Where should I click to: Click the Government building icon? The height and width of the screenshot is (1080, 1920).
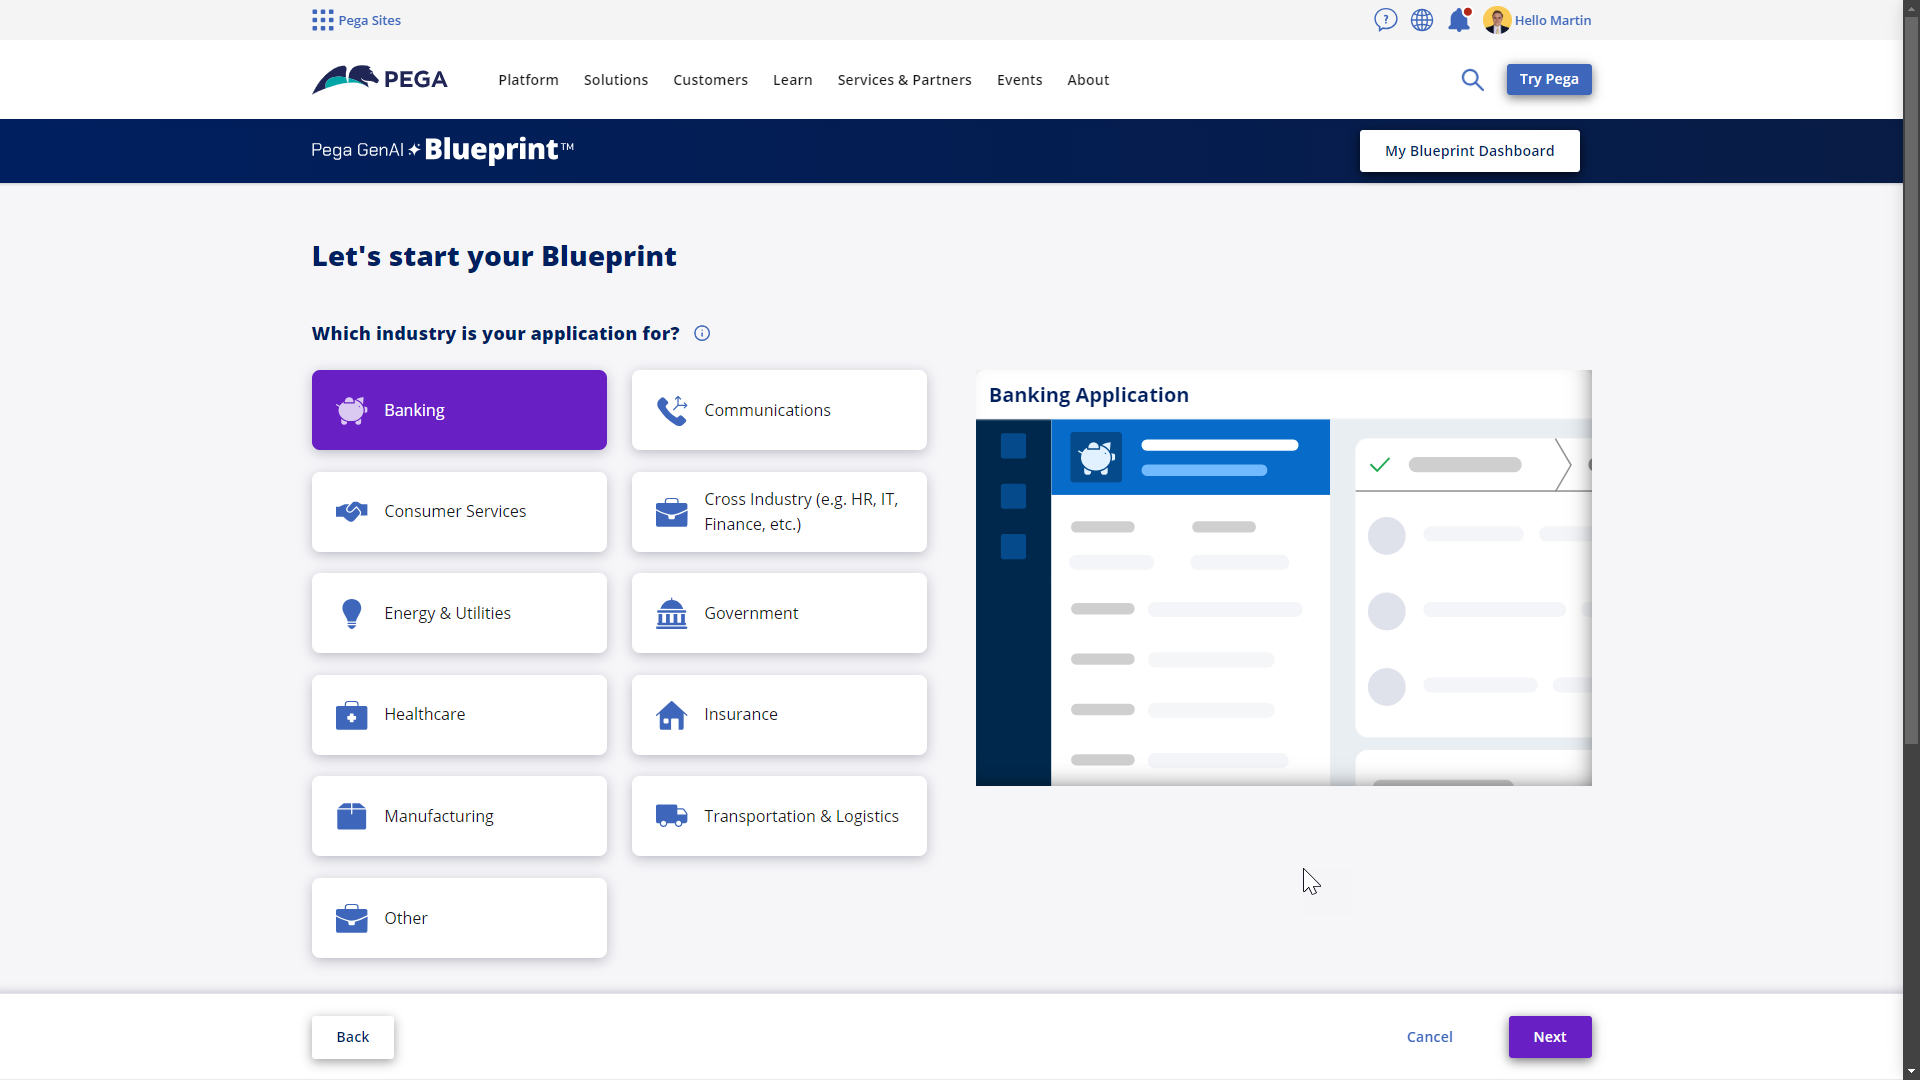tap(672, 613)
